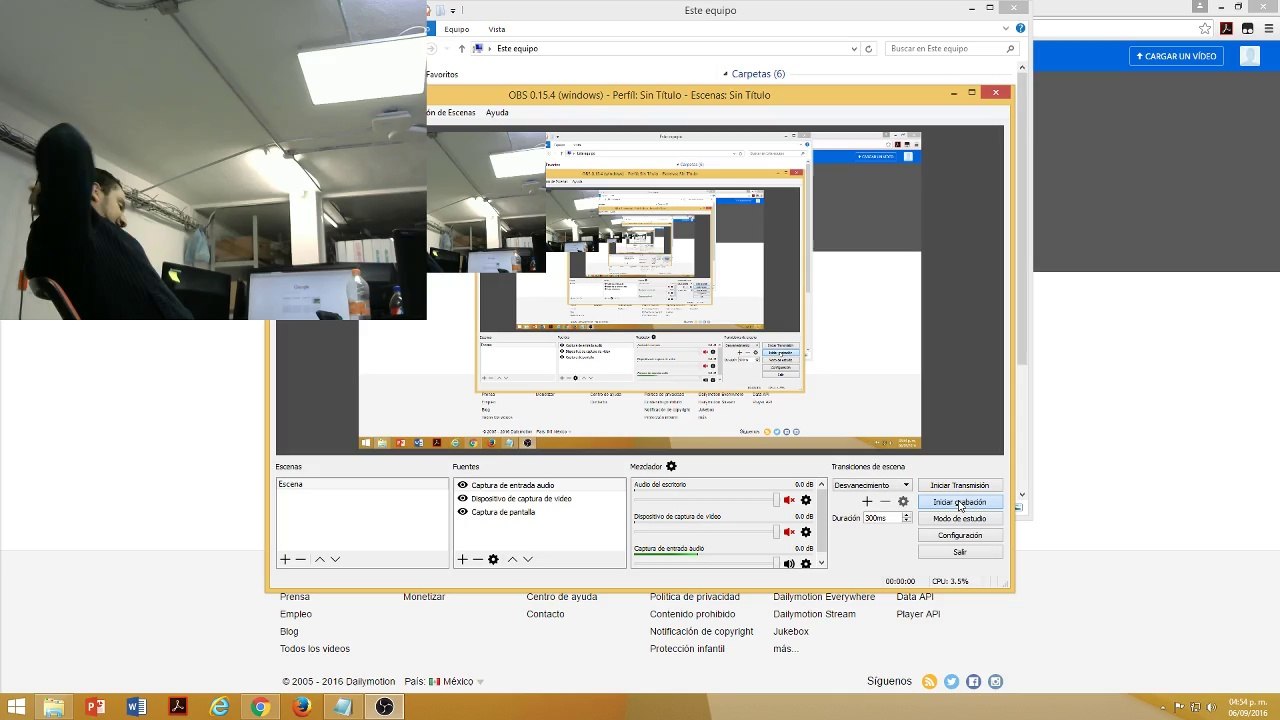1280x720 pixels.
Task: Collapse the Carpetas (6) group
Action: pyautogui.click(x=726, y=74)
